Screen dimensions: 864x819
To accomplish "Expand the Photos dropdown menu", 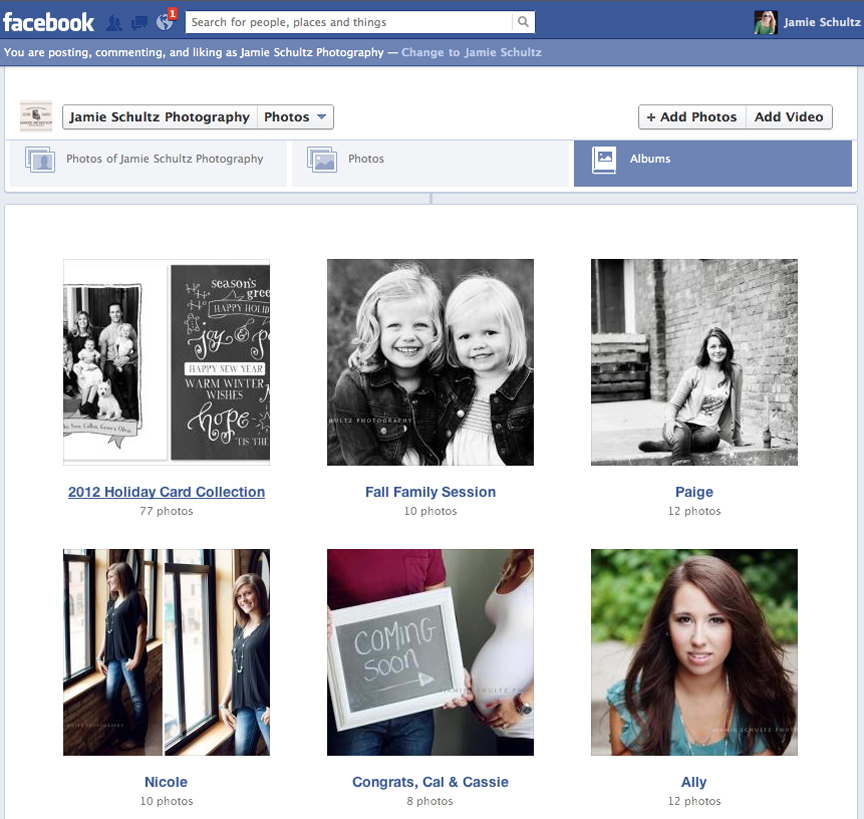I will (x=296, y=117).
